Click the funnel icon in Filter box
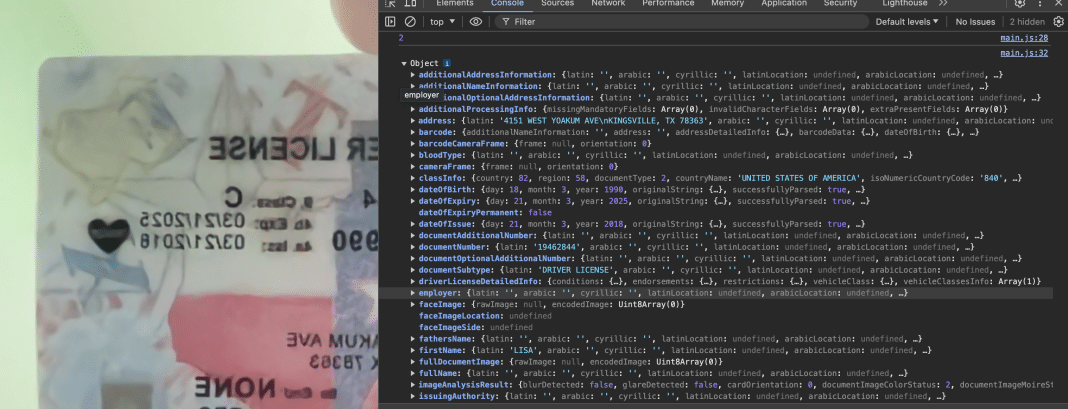Image resolution: width=1068 pixels, height=409 pixels. point(505,22)
